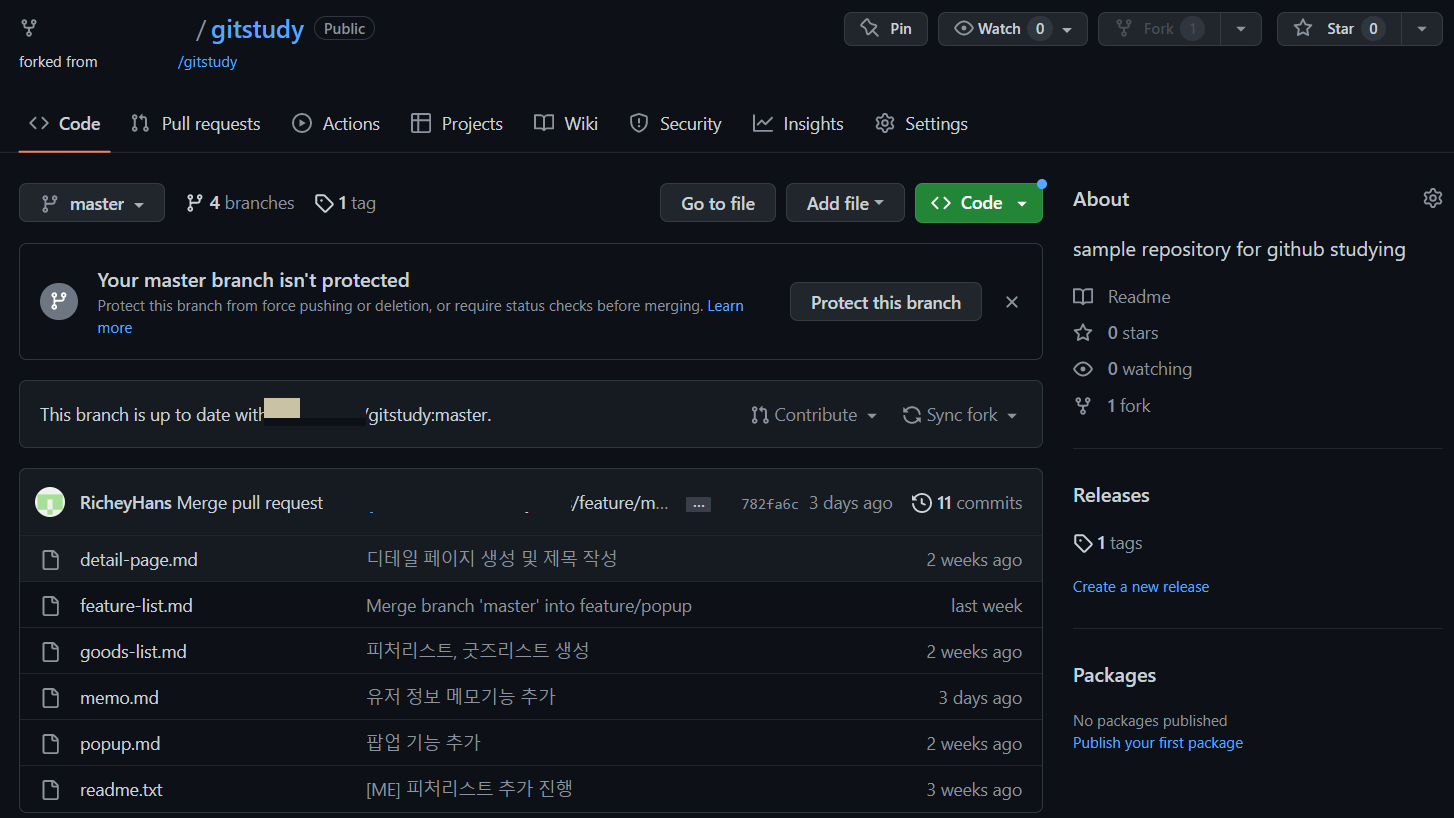Click Protect this branch button
The height and width of the screenshot is (818, 1454).
886,302
